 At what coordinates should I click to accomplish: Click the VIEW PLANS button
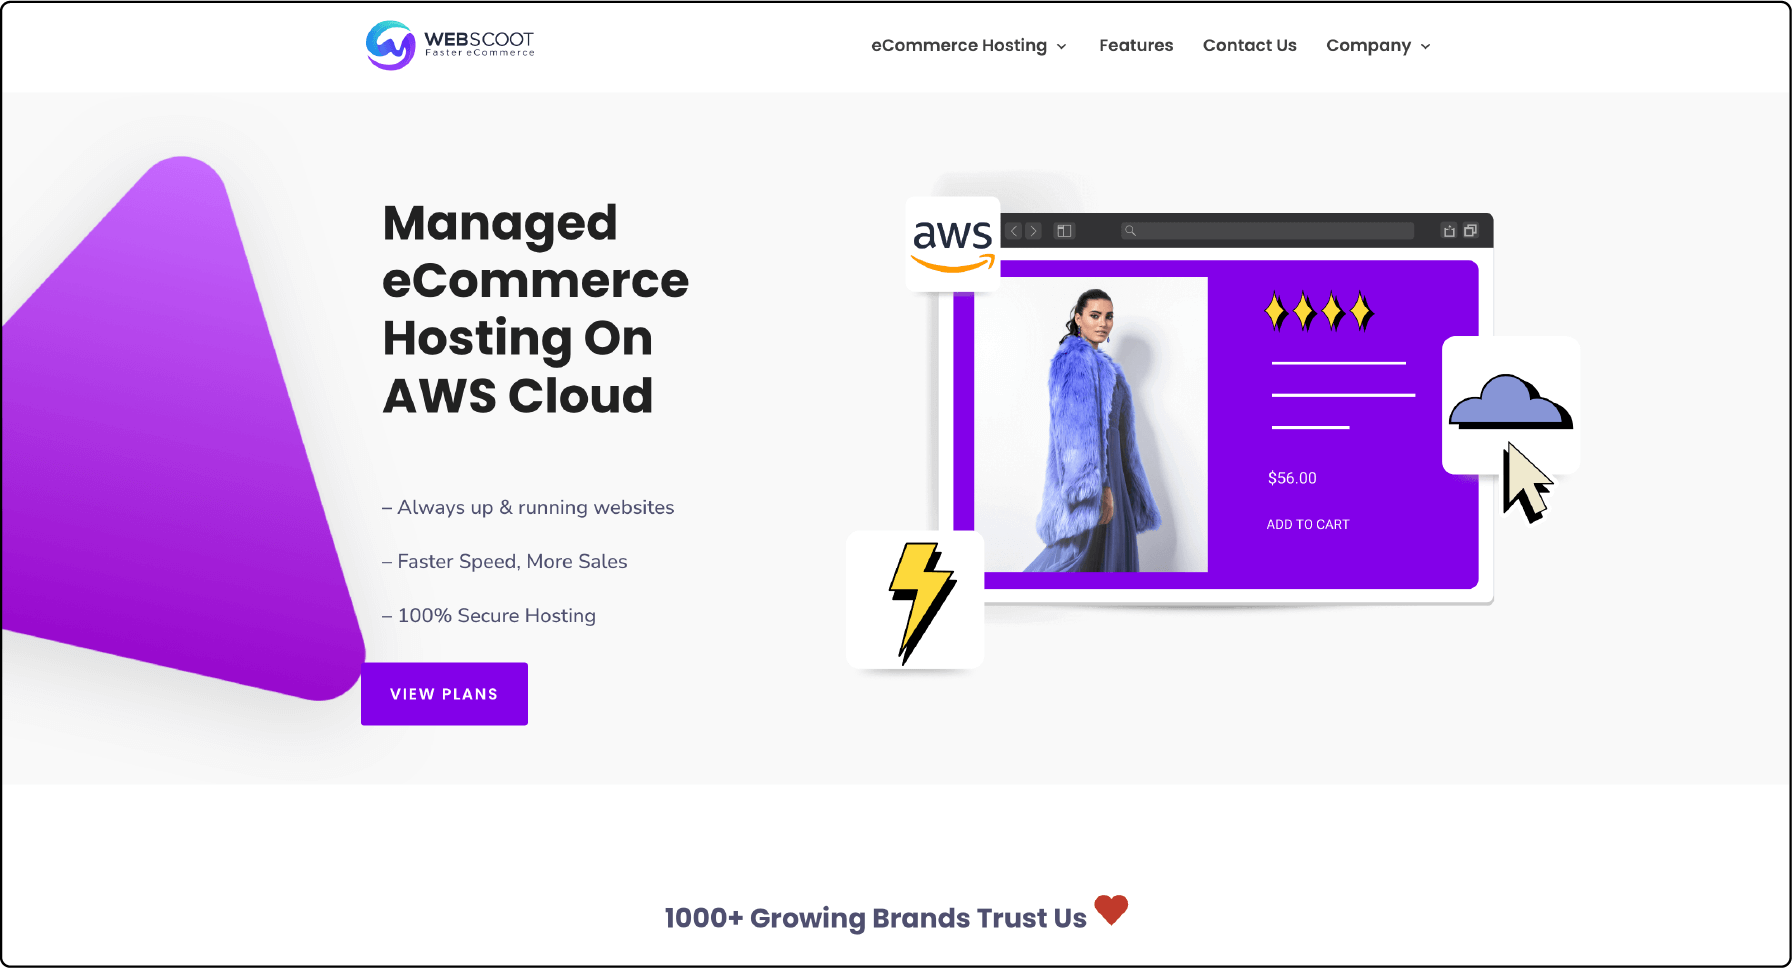tap(444, 694)
